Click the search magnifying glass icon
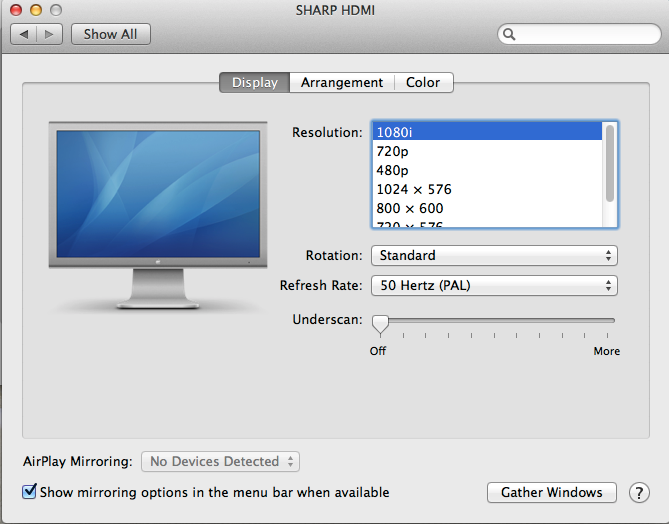The image size is (669, 524). coord(510,34)
